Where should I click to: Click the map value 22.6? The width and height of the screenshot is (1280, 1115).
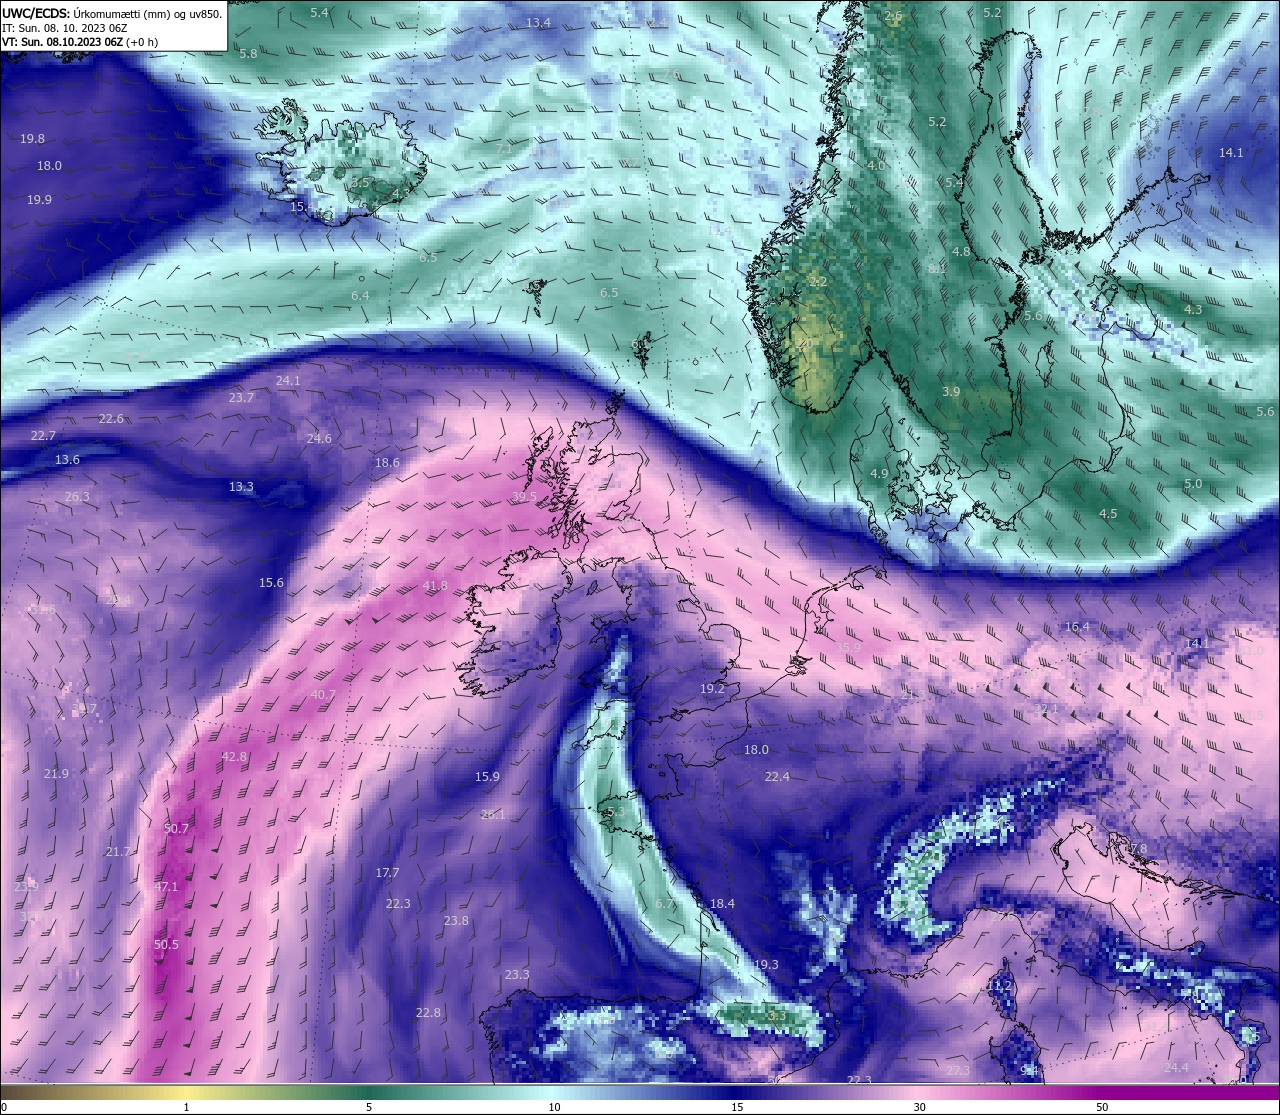coord(111,419)
